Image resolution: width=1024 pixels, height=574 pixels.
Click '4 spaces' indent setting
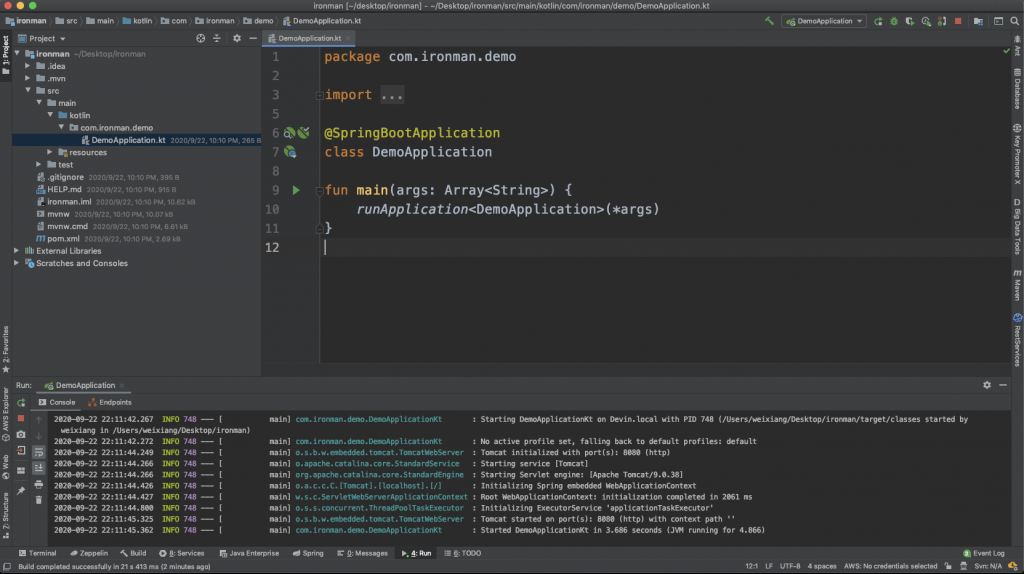(822, 566)
